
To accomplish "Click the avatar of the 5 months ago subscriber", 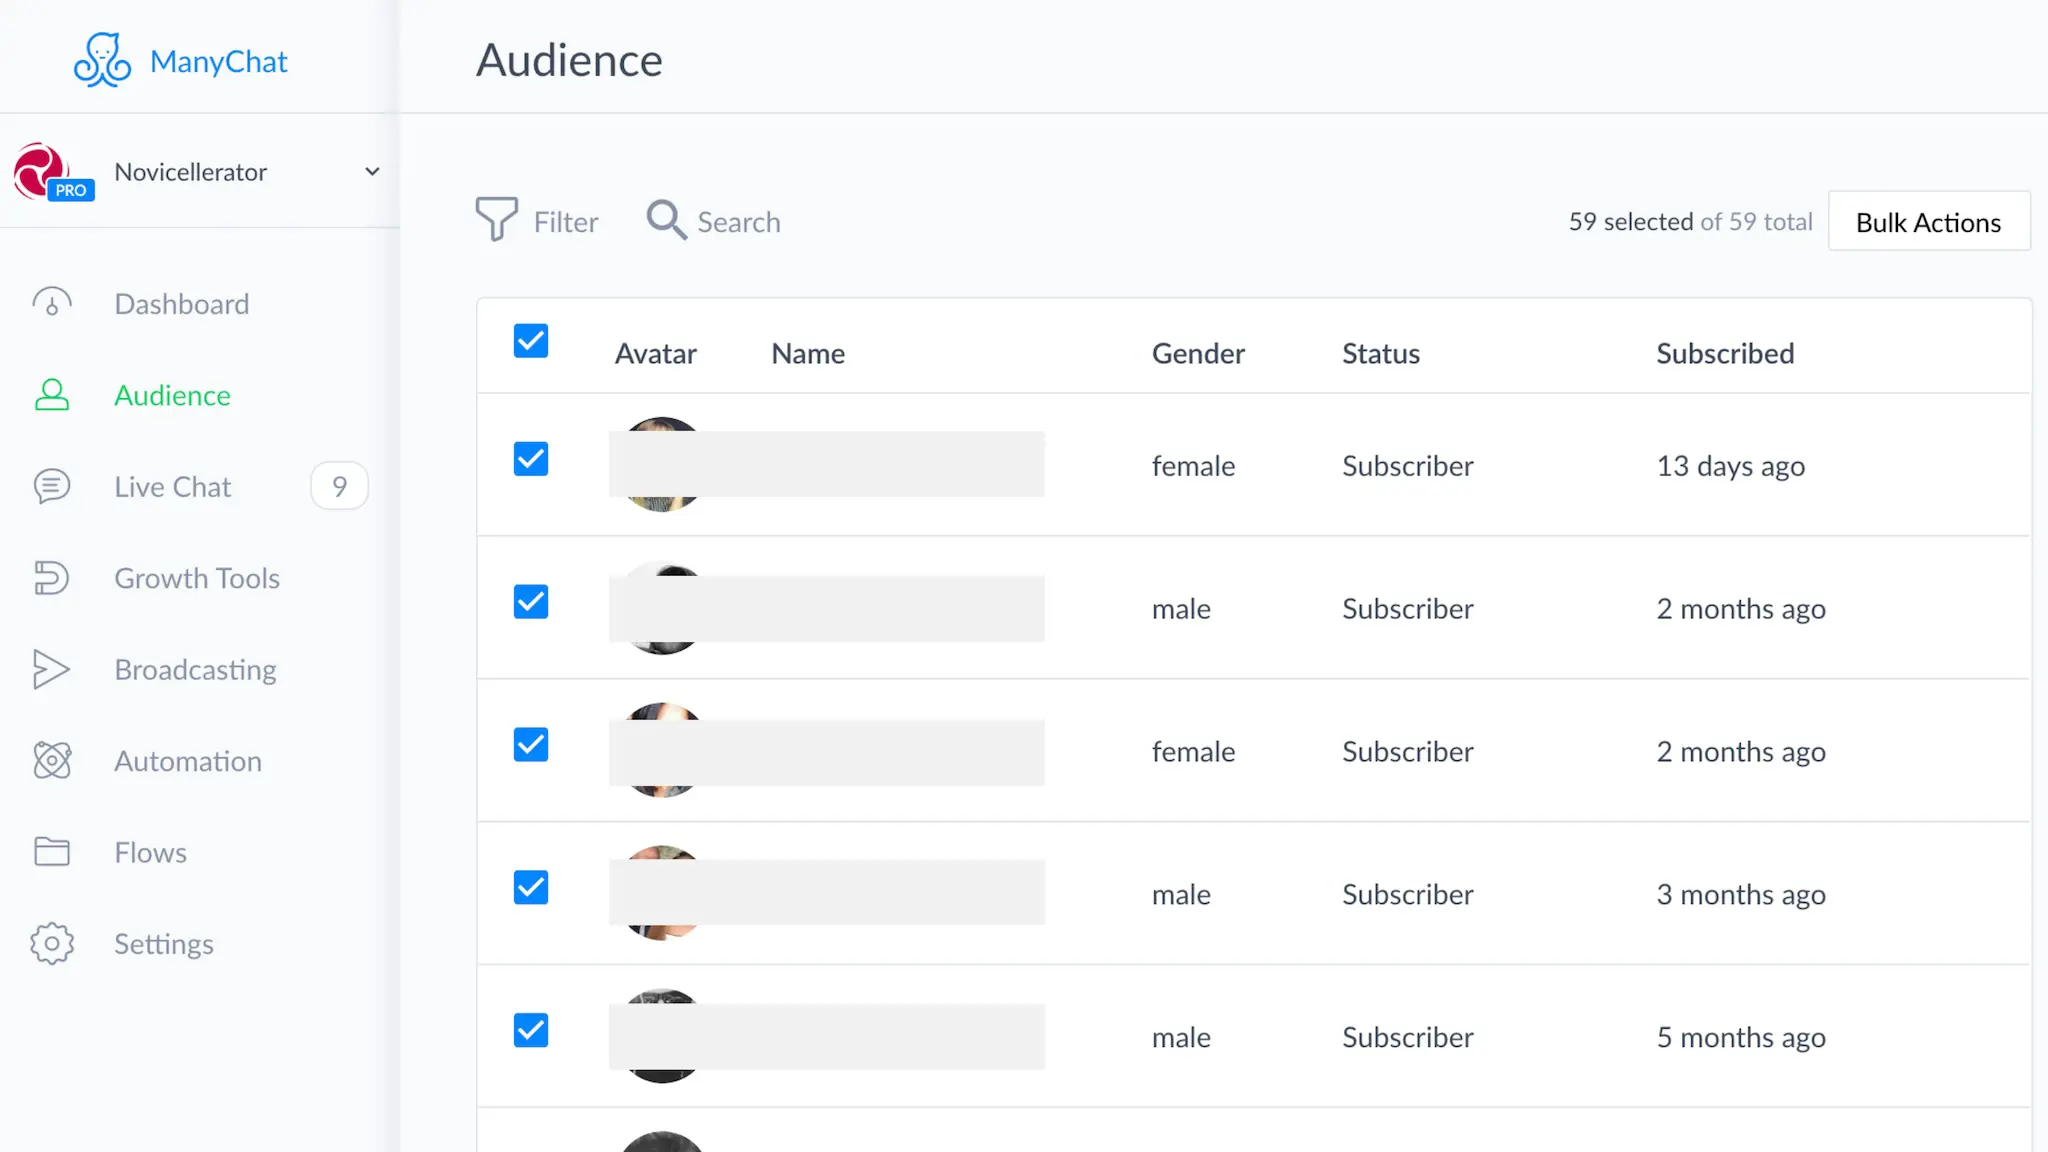I will pyautogui.click(x=661, y=1036).
